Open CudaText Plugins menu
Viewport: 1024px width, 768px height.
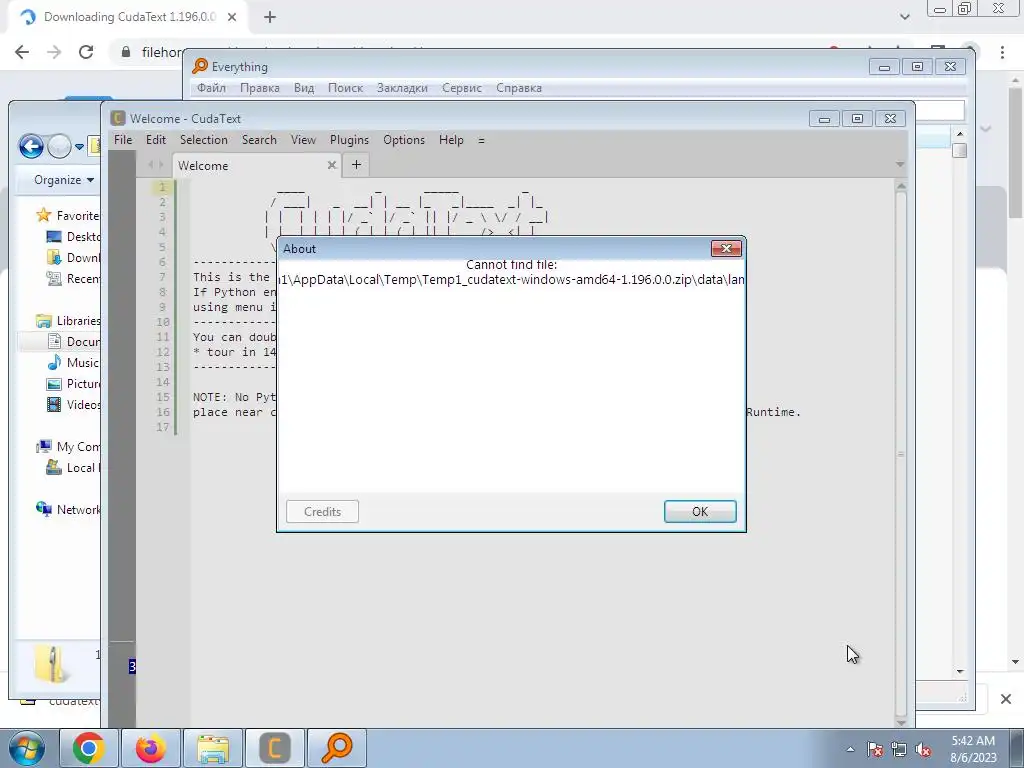(x=349, y=140)
